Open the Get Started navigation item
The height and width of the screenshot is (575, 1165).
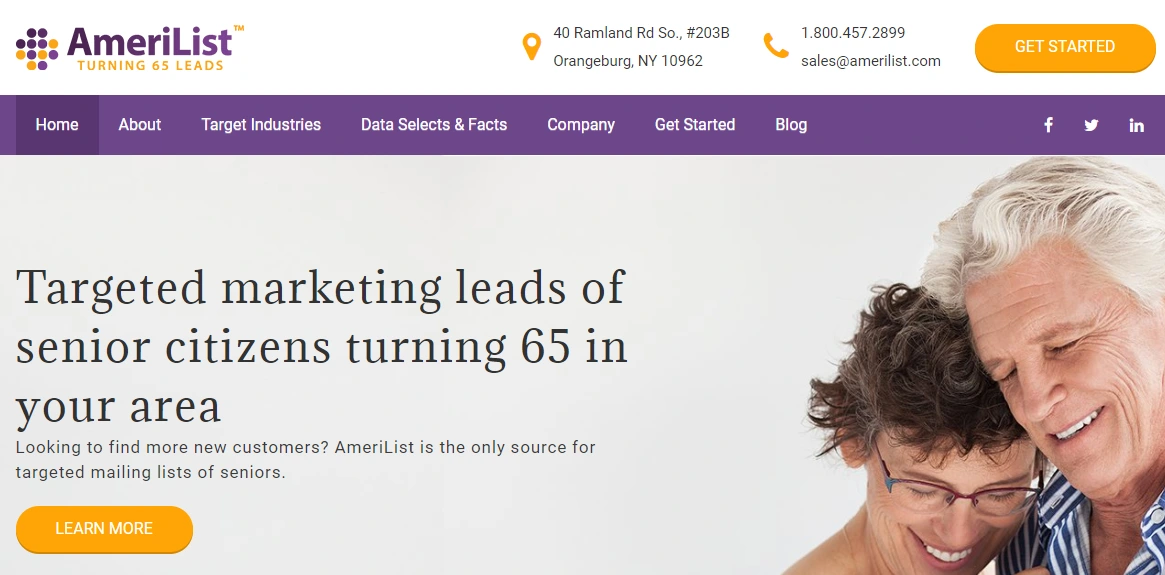(695, 125)
